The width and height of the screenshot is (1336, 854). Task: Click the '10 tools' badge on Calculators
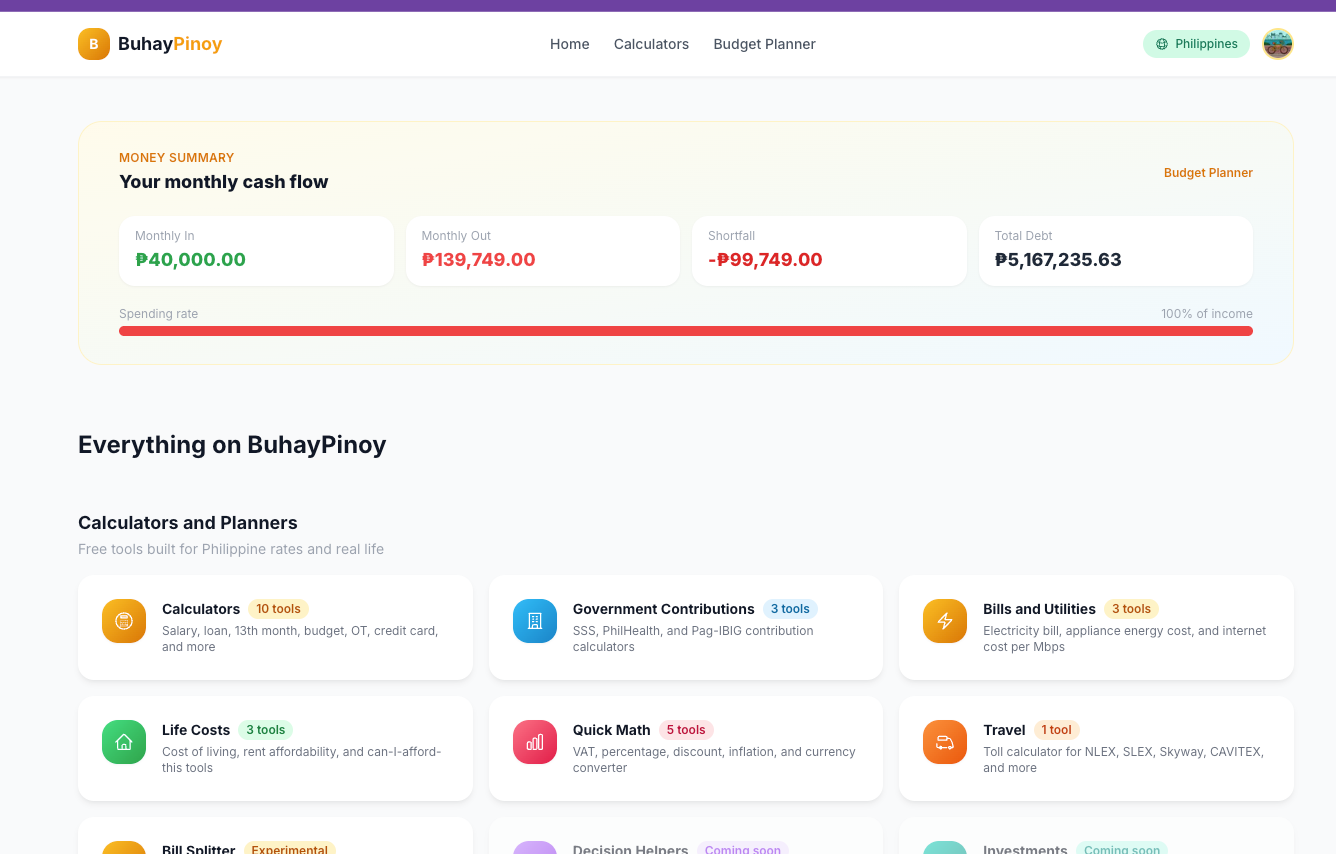coord(278,609)
